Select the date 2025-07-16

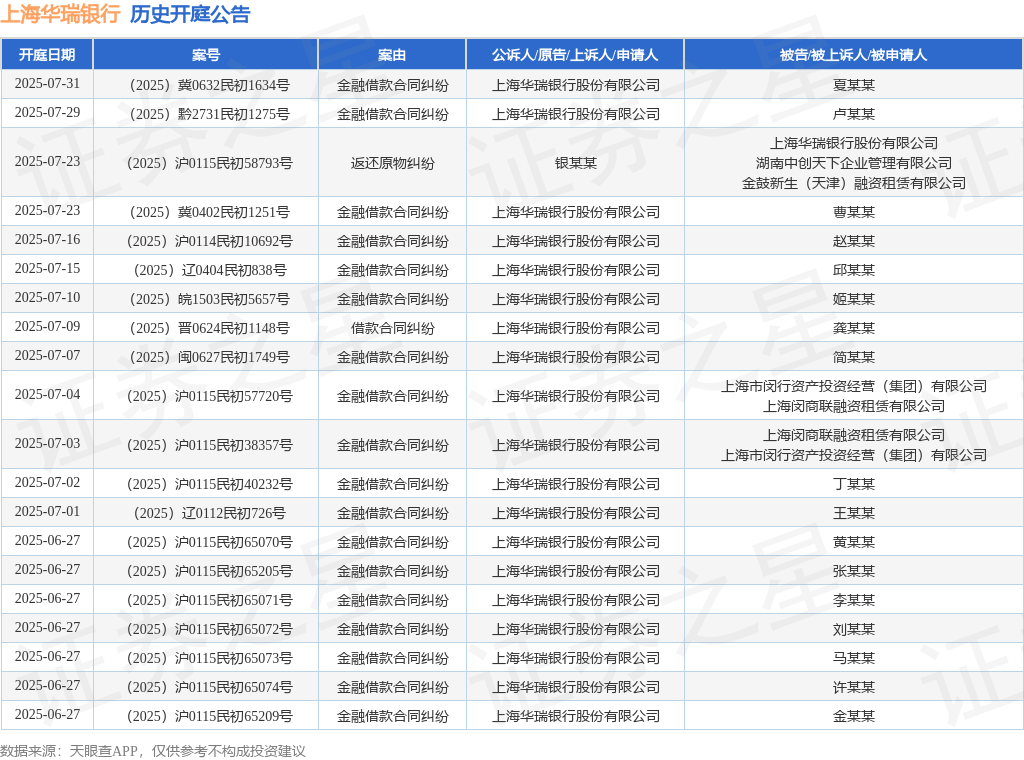point(47,240)
